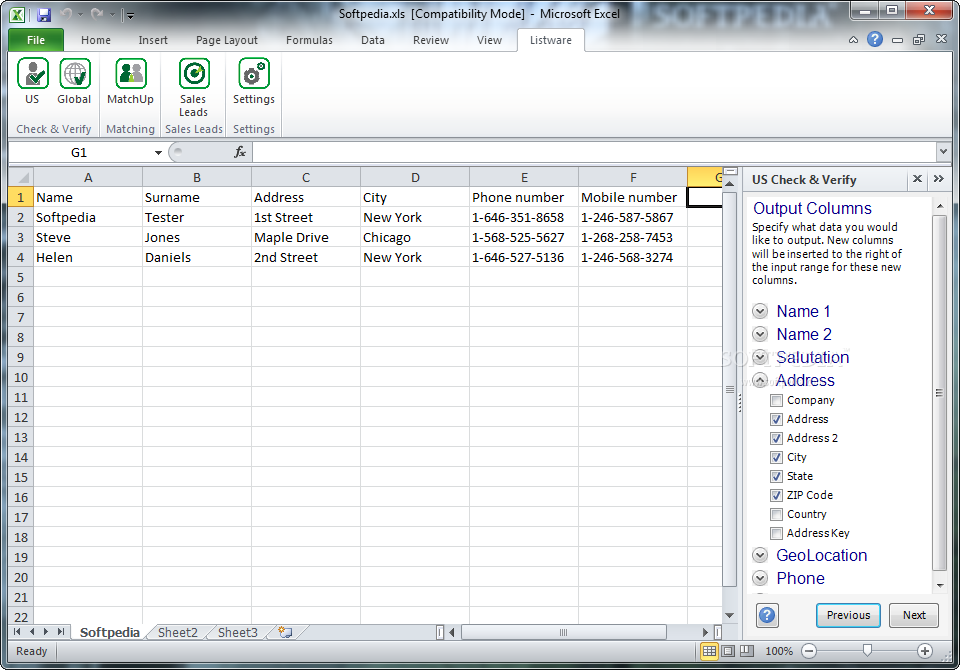Switch to the Data tab
Image resolution: width=960 pixels, height=670 pixels.
click(373, 40)
